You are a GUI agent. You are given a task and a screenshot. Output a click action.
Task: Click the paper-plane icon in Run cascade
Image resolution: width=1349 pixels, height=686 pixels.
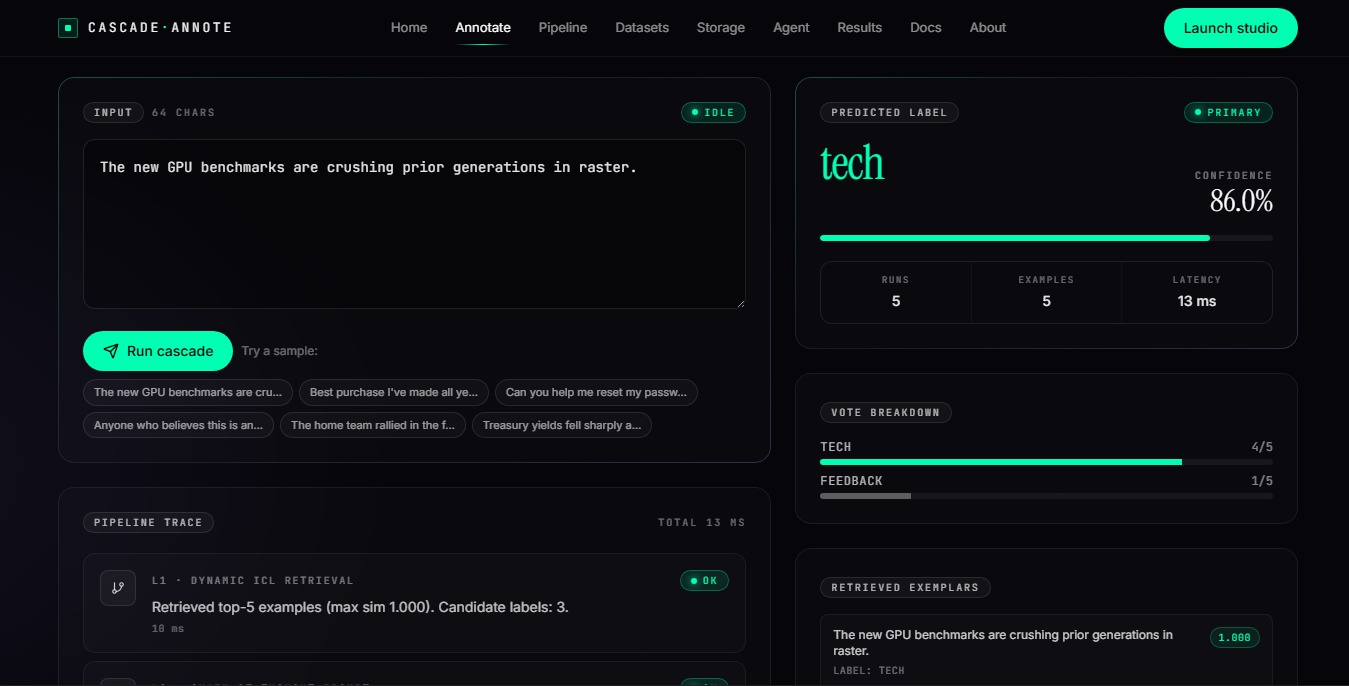click(111, 351)
